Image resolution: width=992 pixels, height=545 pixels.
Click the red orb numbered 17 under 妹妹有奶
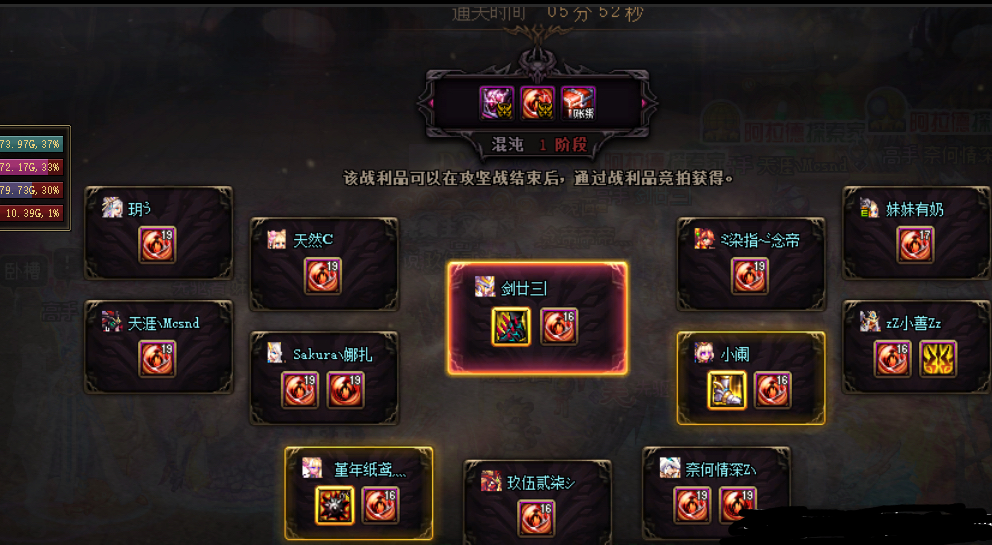[915, 245]
